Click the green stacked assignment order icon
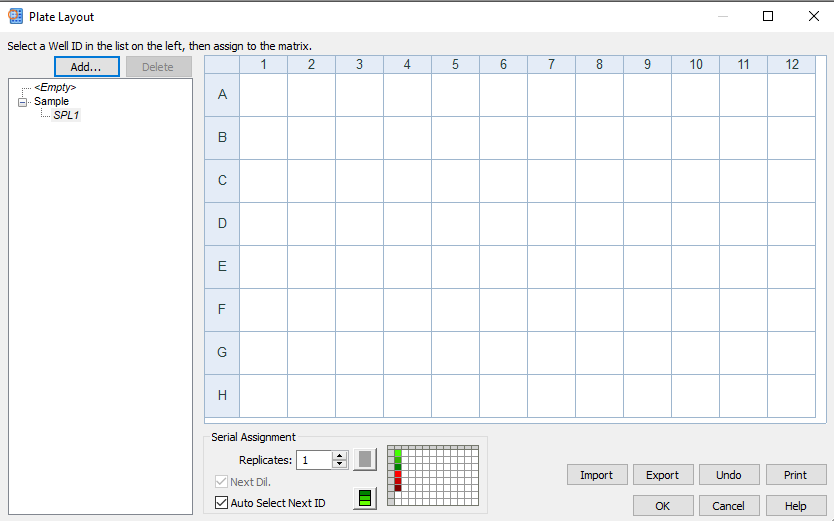834x521 pixels. (x=365, y=498)
